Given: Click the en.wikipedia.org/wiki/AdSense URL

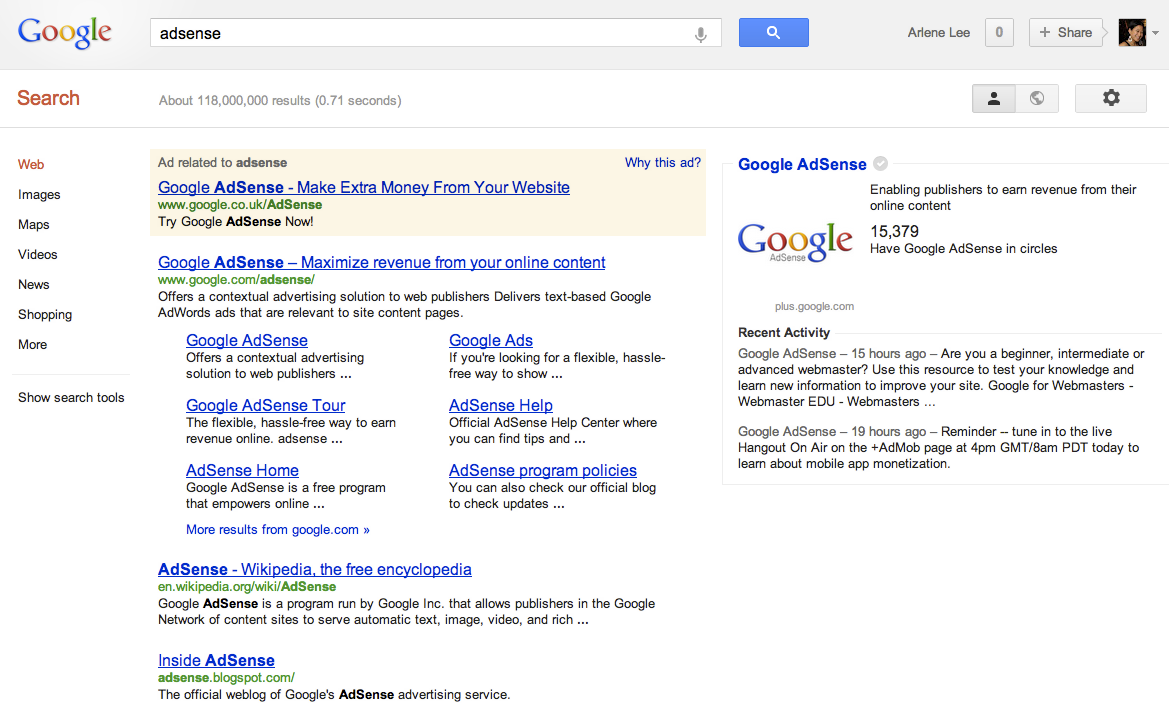Looking at the screenshot, I should (x=247, y=587).
